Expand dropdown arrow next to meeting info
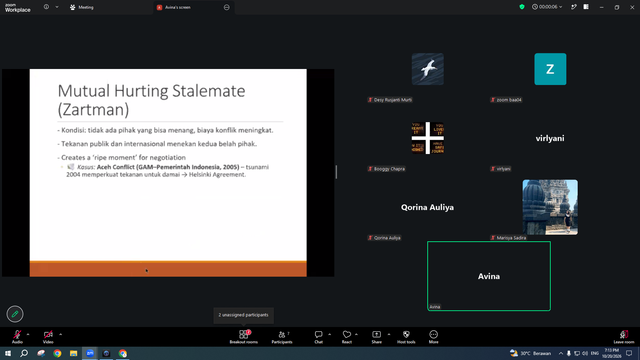 click(x=57, y=7)
